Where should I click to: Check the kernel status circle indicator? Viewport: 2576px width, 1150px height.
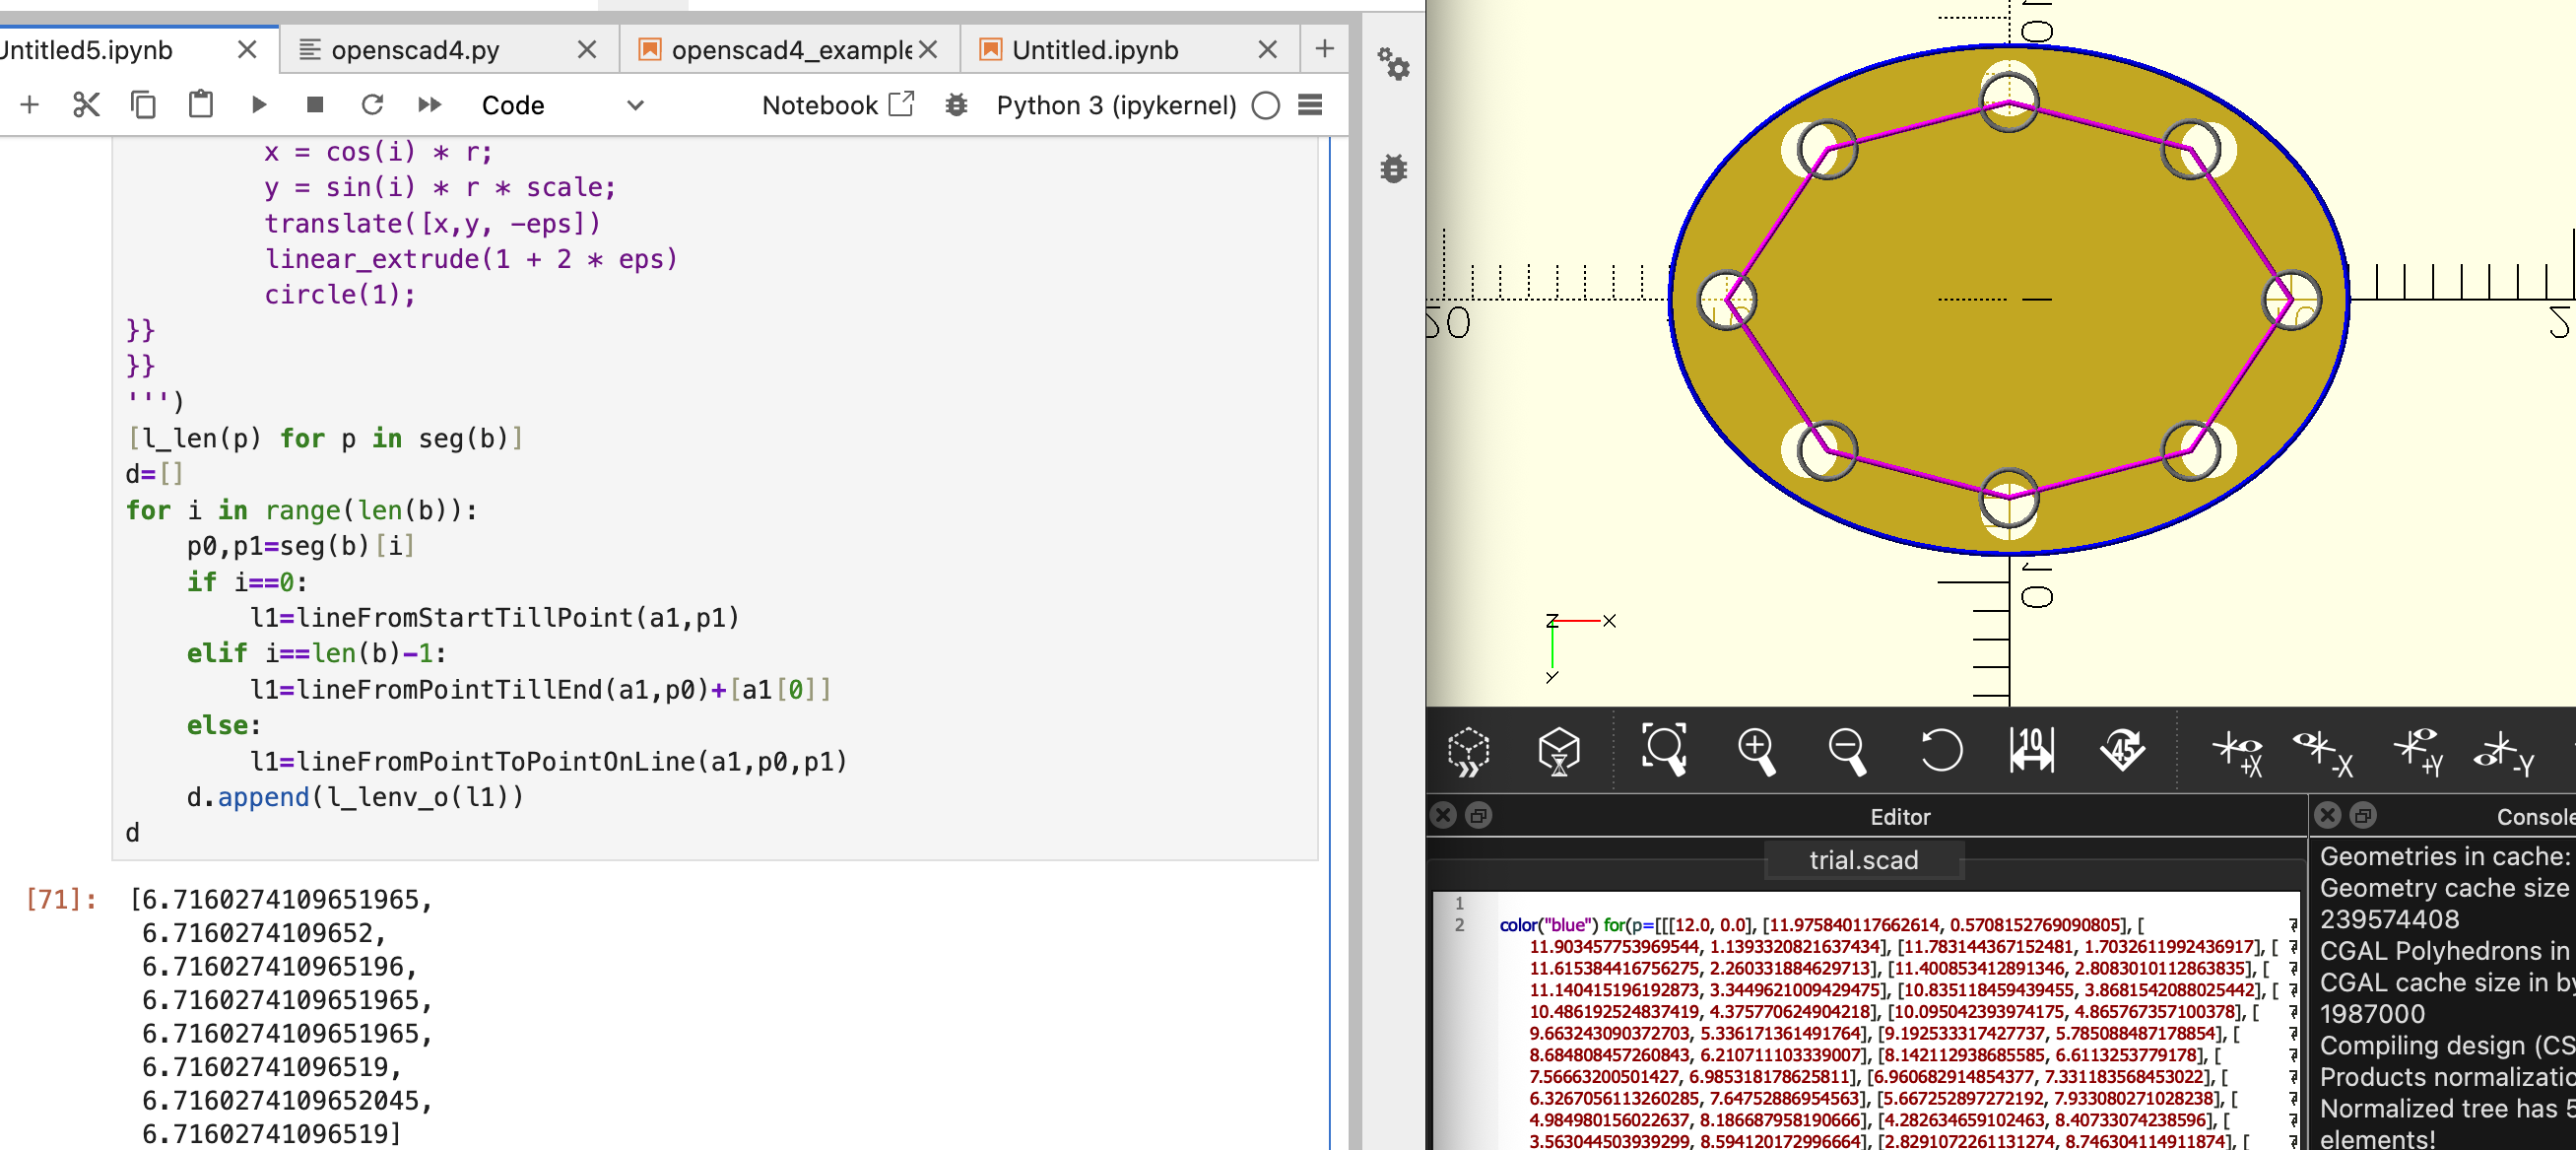(1266, 105)
